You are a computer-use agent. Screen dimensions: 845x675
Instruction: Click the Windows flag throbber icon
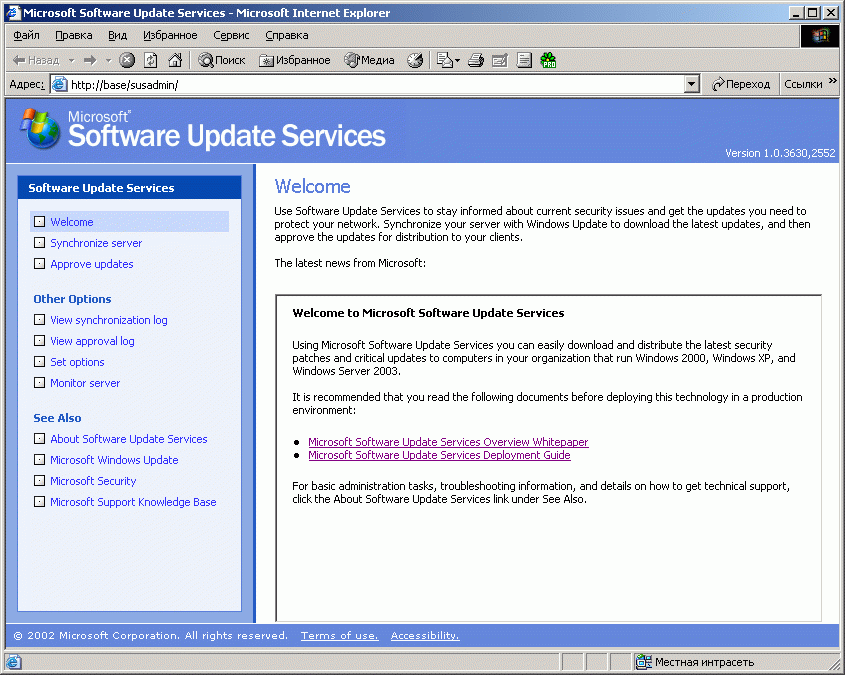point(820,36)
